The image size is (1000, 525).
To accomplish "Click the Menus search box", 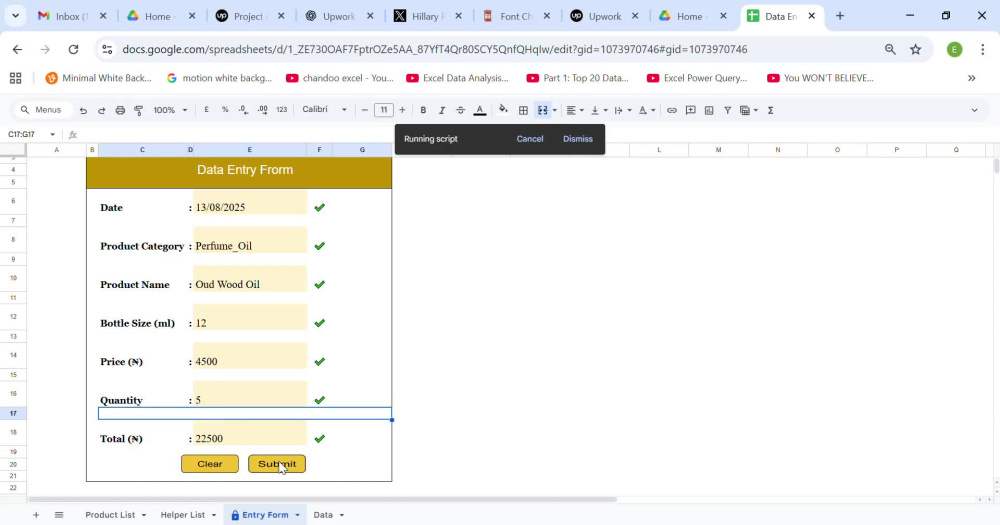I will 43,110.
